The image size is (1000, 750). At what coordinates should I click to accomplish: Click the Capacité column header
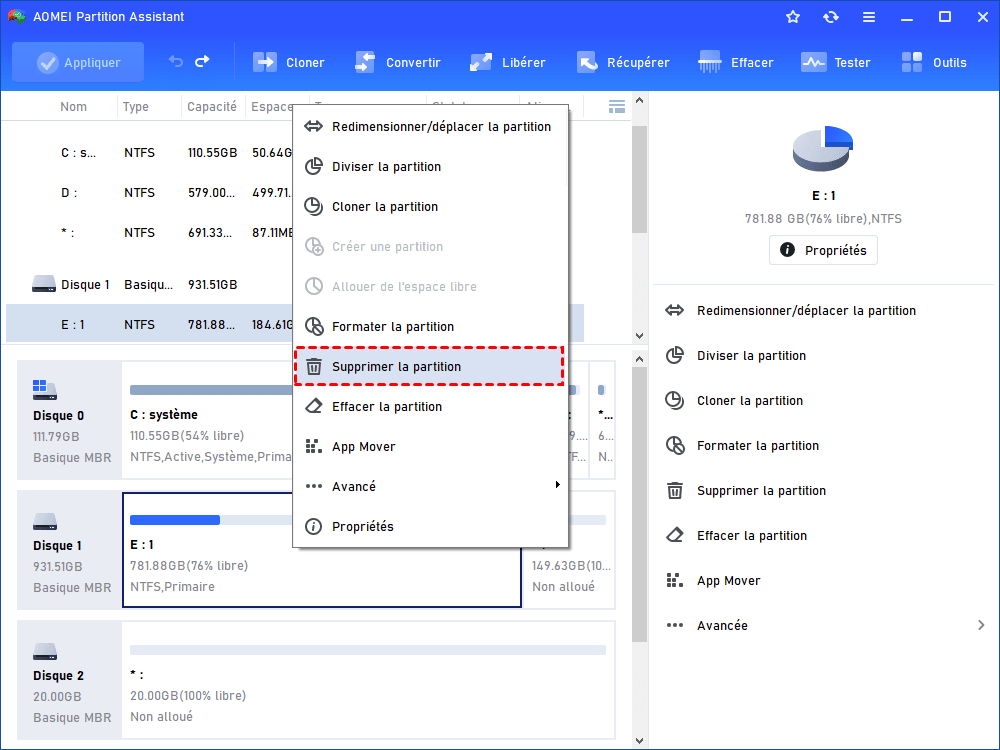(x=212, y=107)
